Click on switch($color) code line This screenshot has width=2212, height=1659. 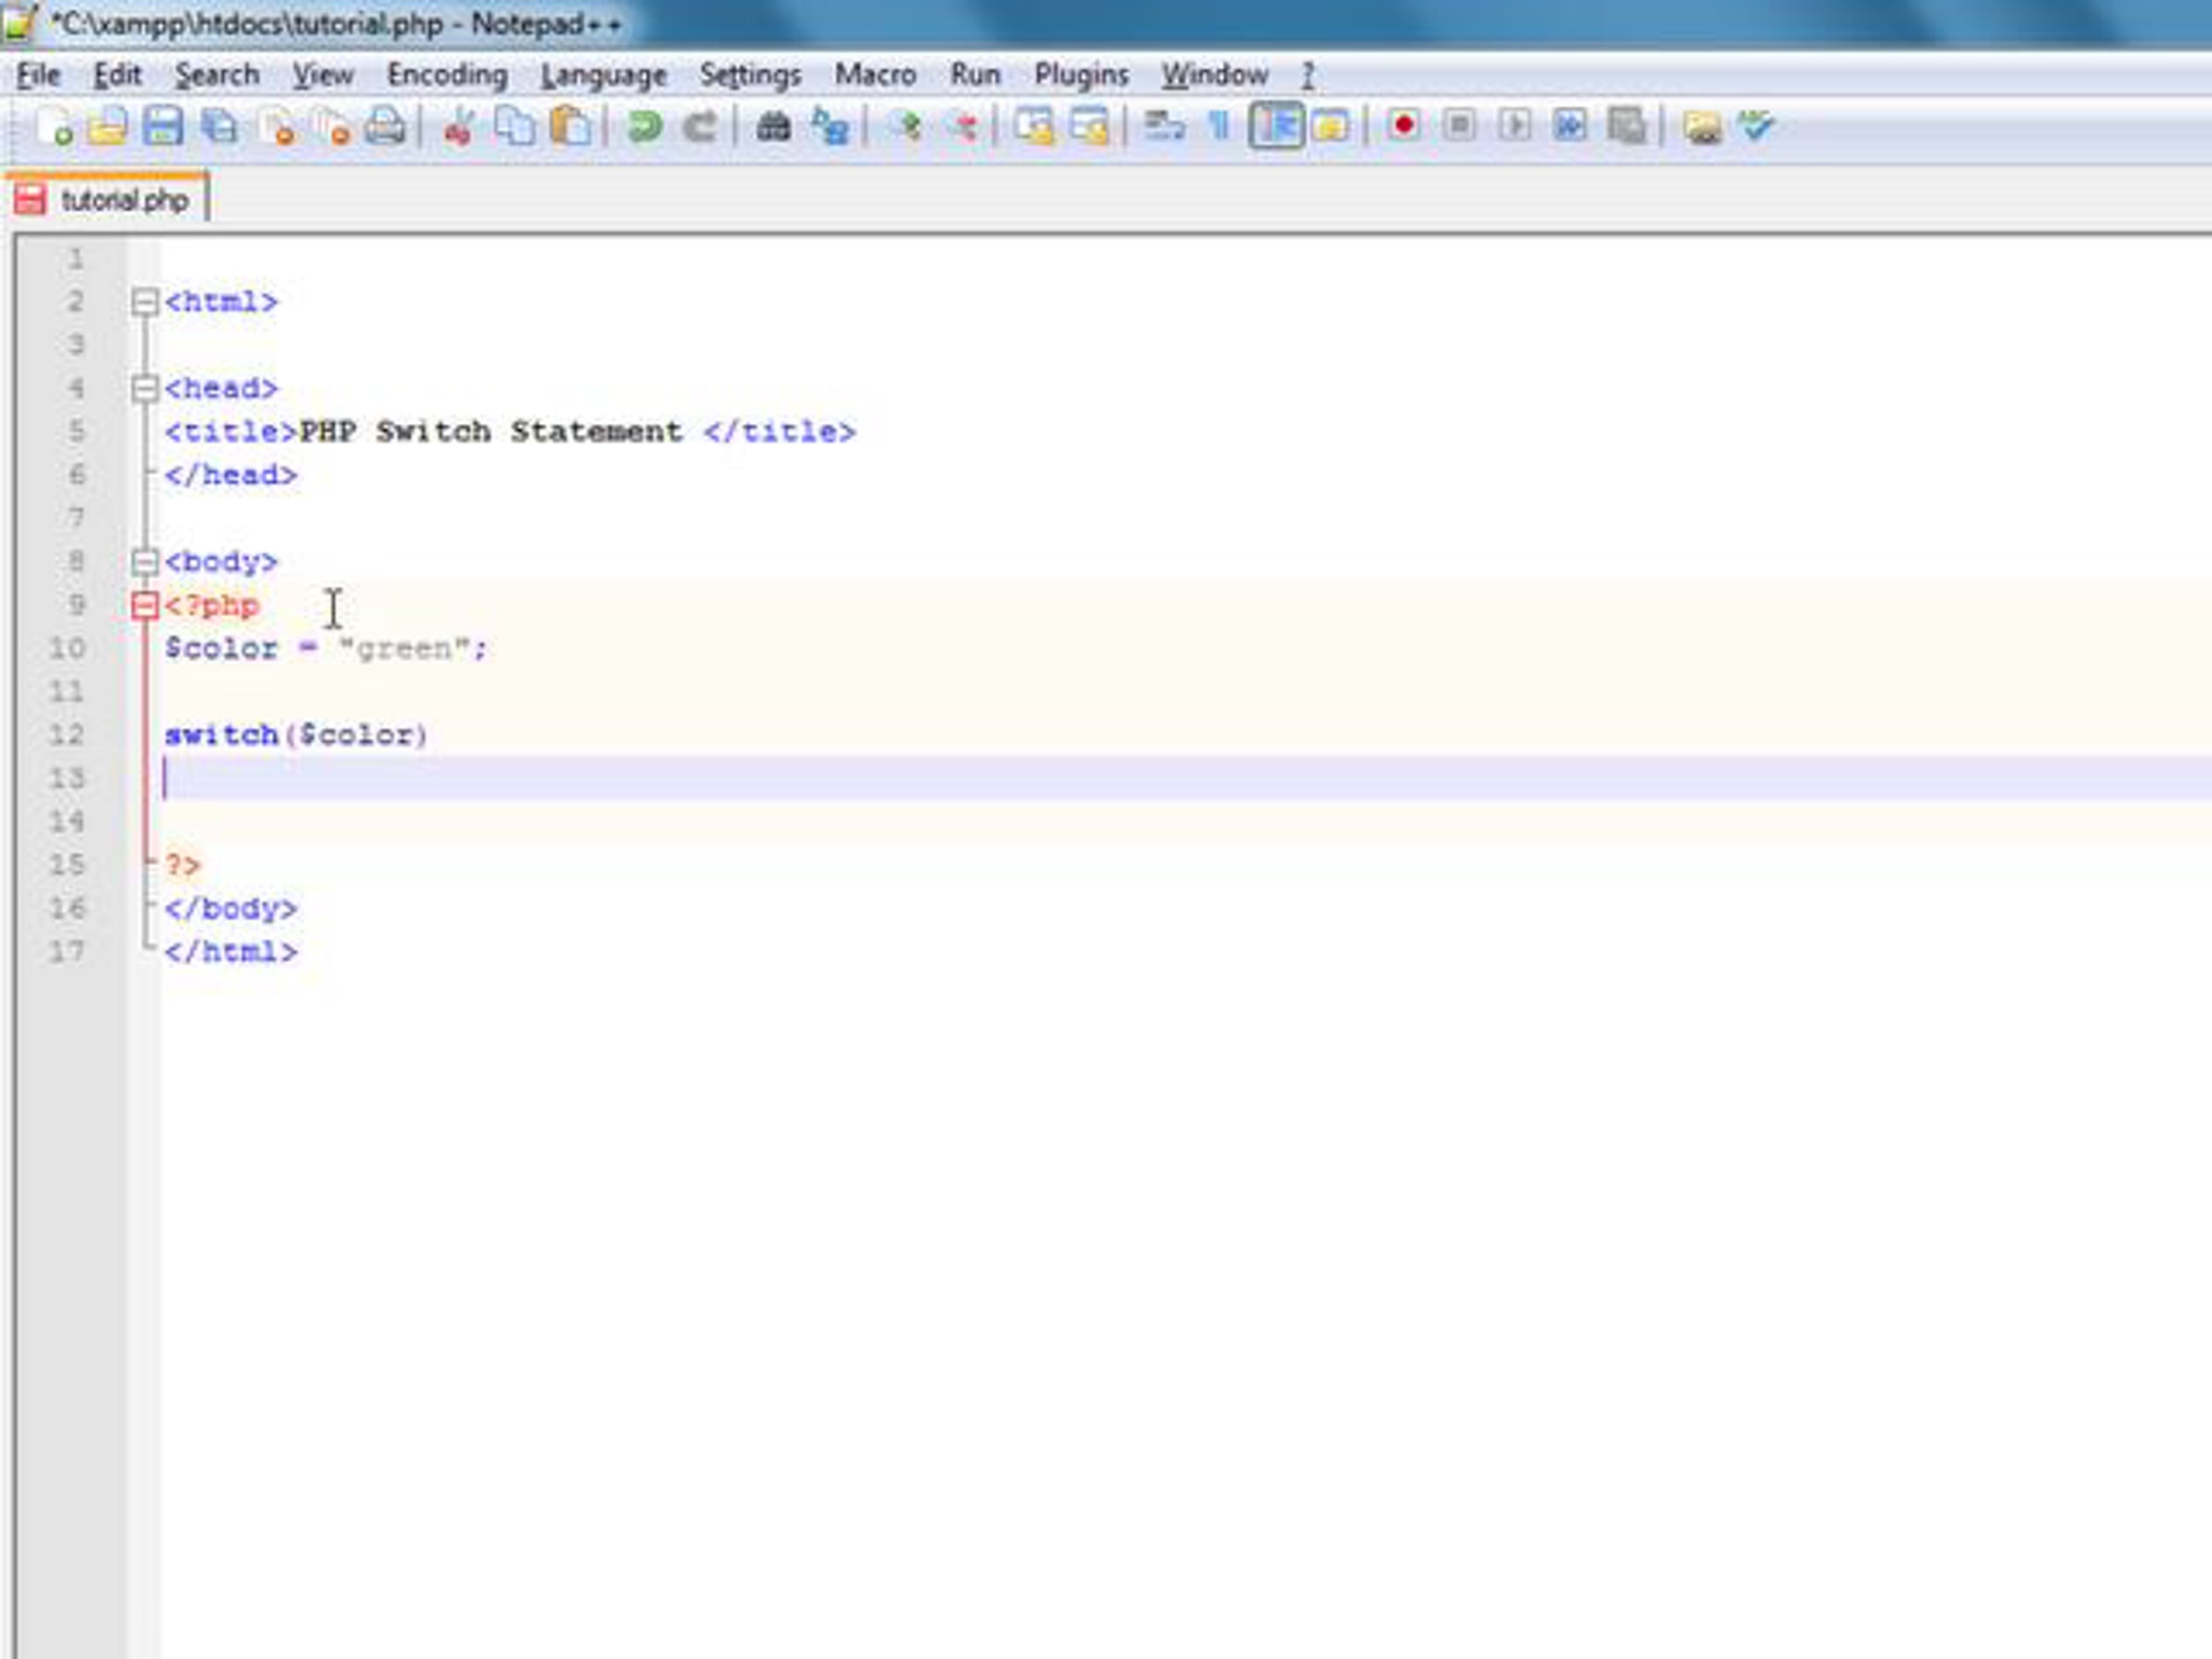point(296,735)
